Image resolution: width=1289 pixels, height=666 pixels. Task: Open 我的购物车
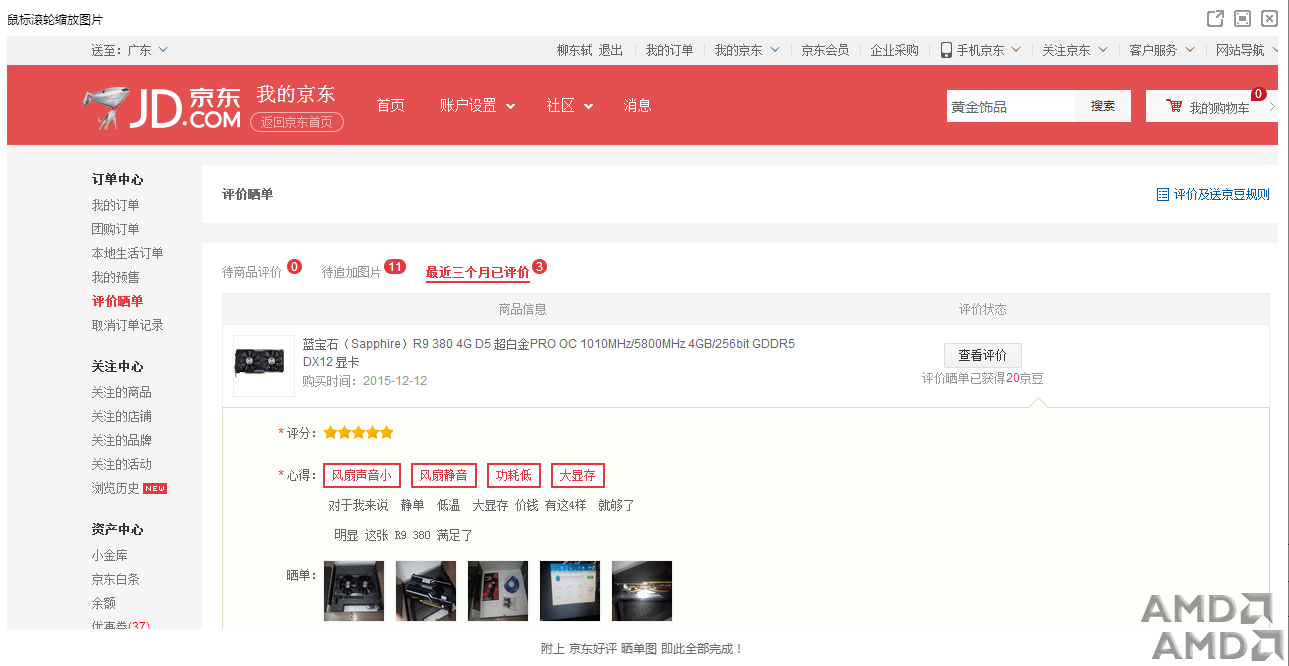(x=1219, y=108)
